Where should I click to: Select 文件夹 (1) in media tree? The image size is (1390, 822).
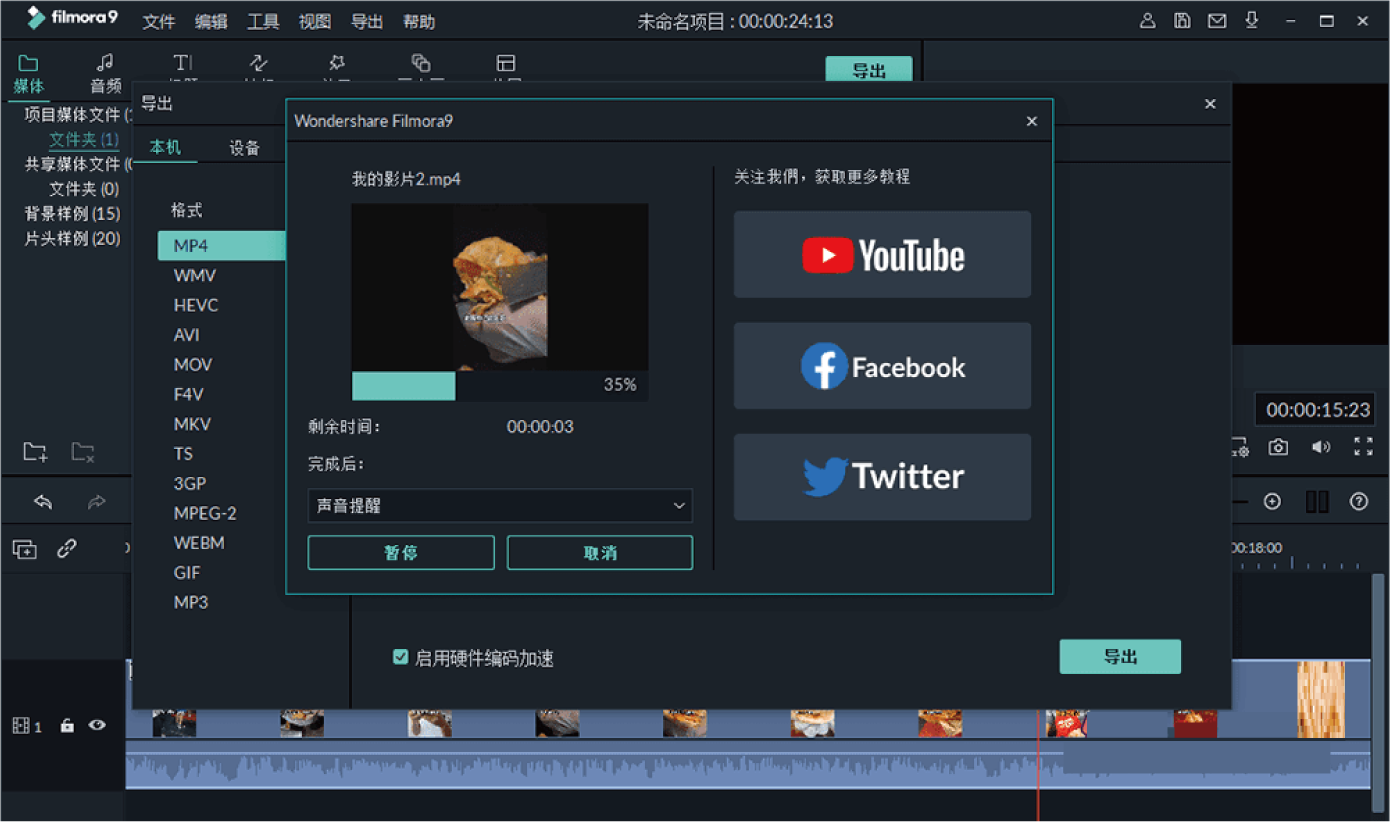pos(84,140)
